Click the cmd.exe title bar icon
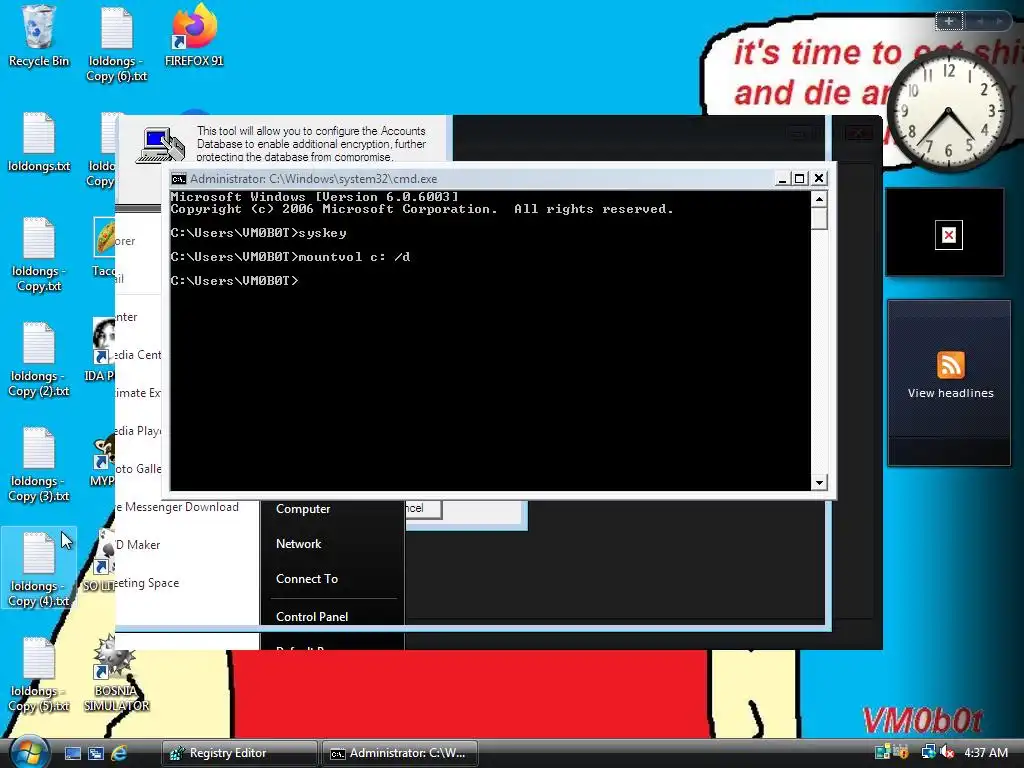Screen dimensions: 1024x768 178,179
